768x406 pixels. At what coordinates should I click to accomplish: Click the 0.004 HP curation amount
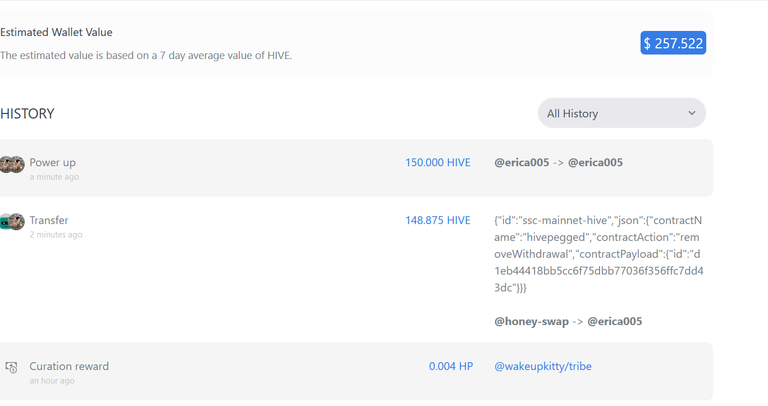click(451, 366)
